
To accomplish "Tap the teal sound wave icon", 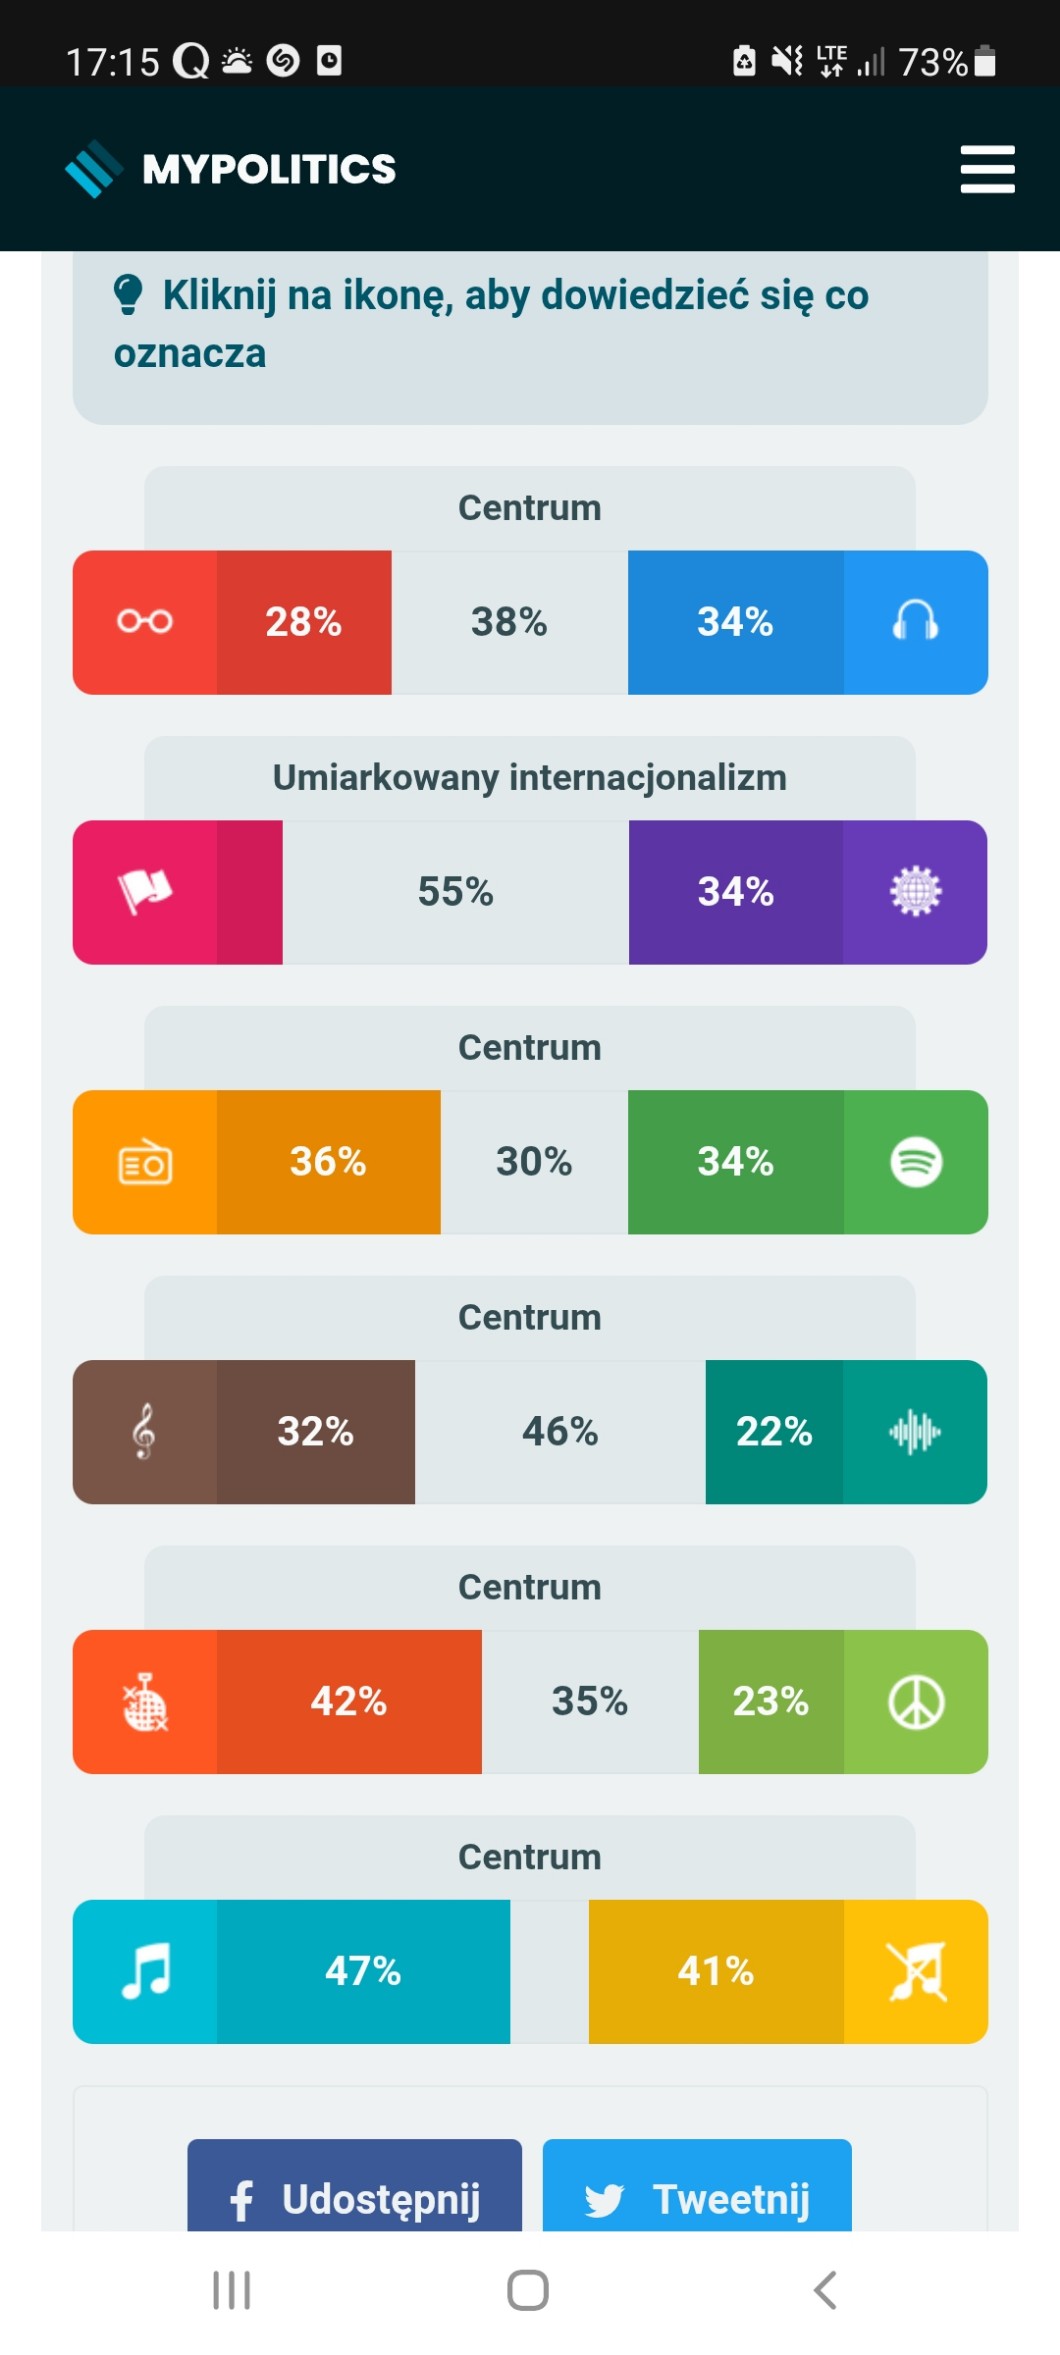I will 915,1432.
